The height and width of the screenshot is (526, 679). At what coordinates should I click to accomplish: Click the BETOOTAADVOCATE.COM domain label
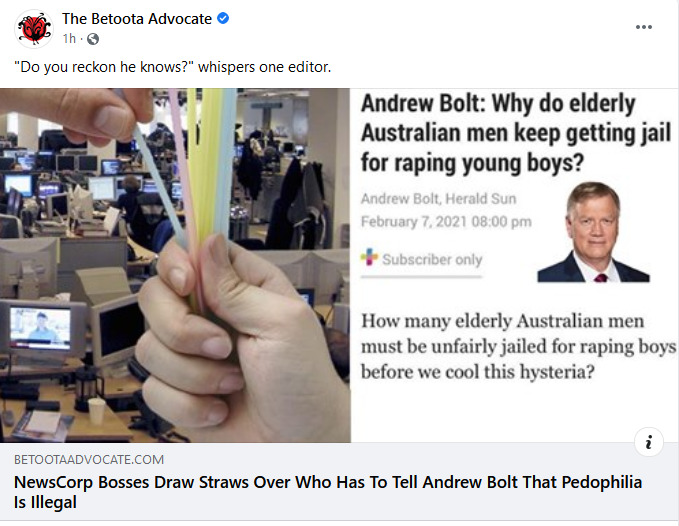pyautogui.click(x=89, y=459)
